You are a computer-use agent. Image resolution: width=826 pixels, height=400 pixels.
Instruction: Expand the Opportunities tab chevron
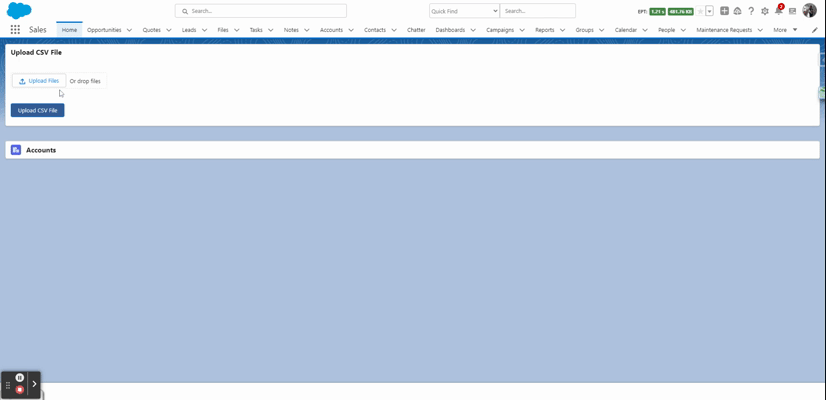click(x=129, y=30)
